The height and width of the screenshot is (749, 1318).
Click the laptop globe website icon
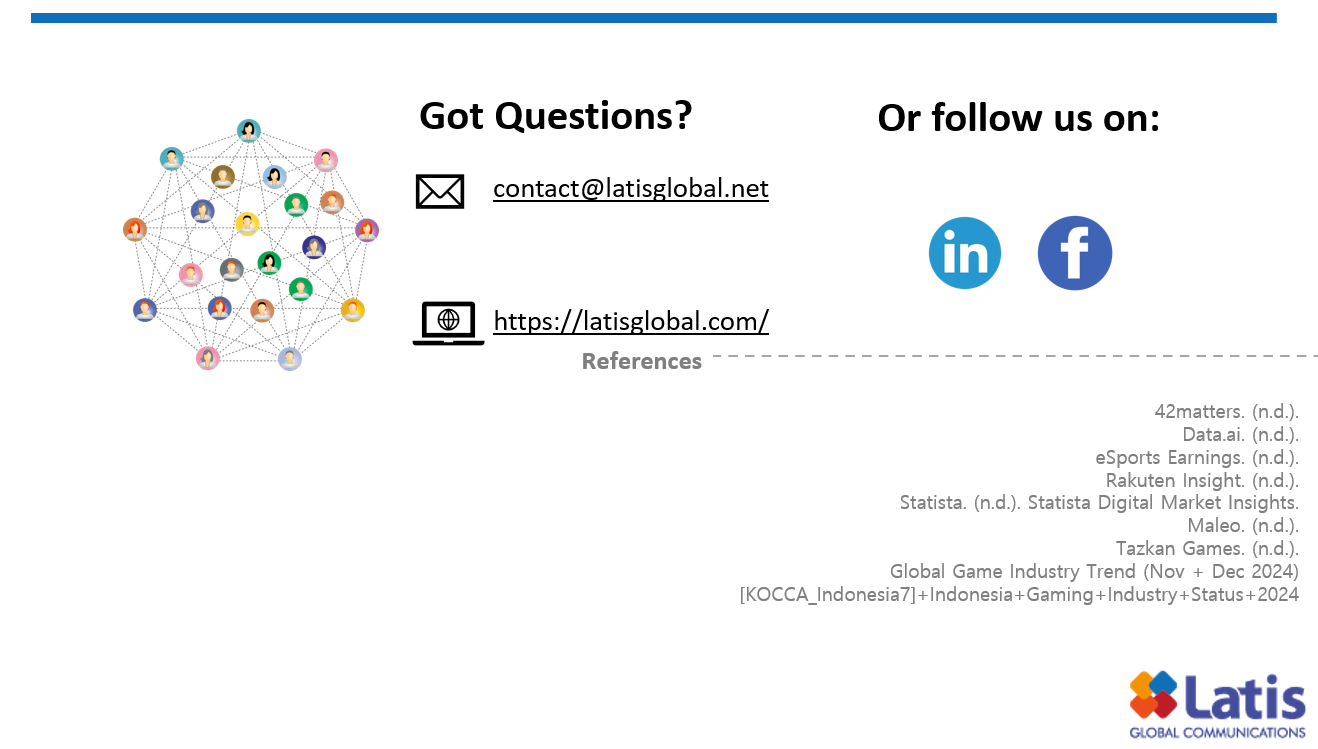(x=448, y=323)
